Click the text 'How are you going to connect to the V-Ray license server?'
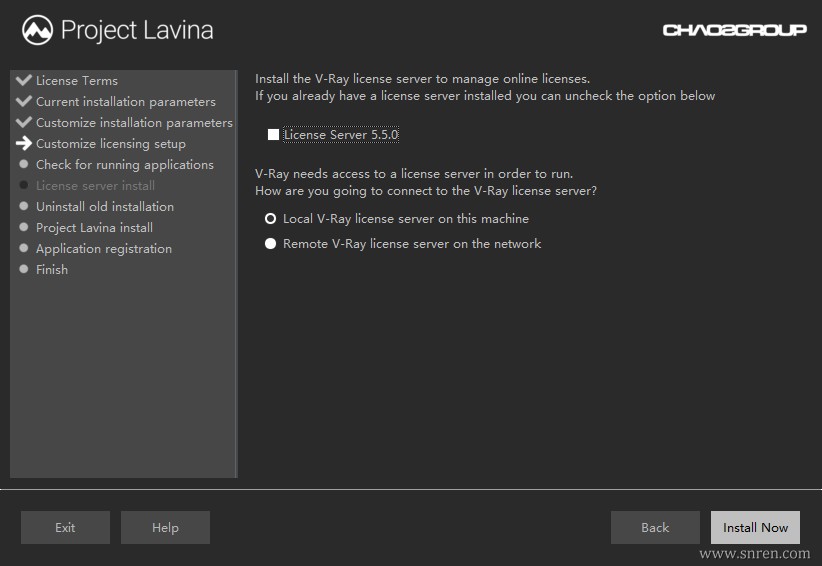822x566 pixels. 426,191
